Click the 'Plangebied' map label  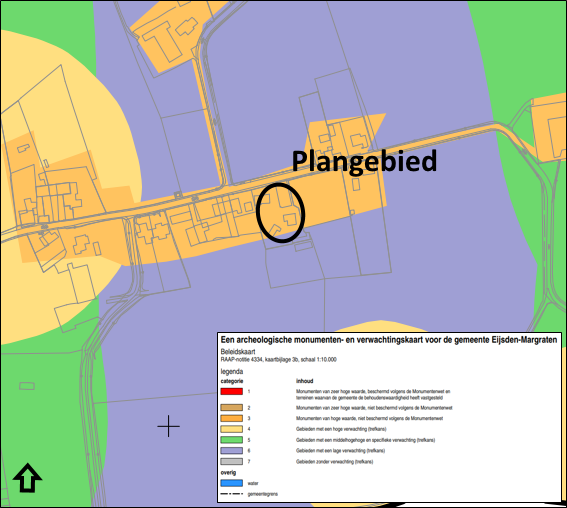(364, 162)
